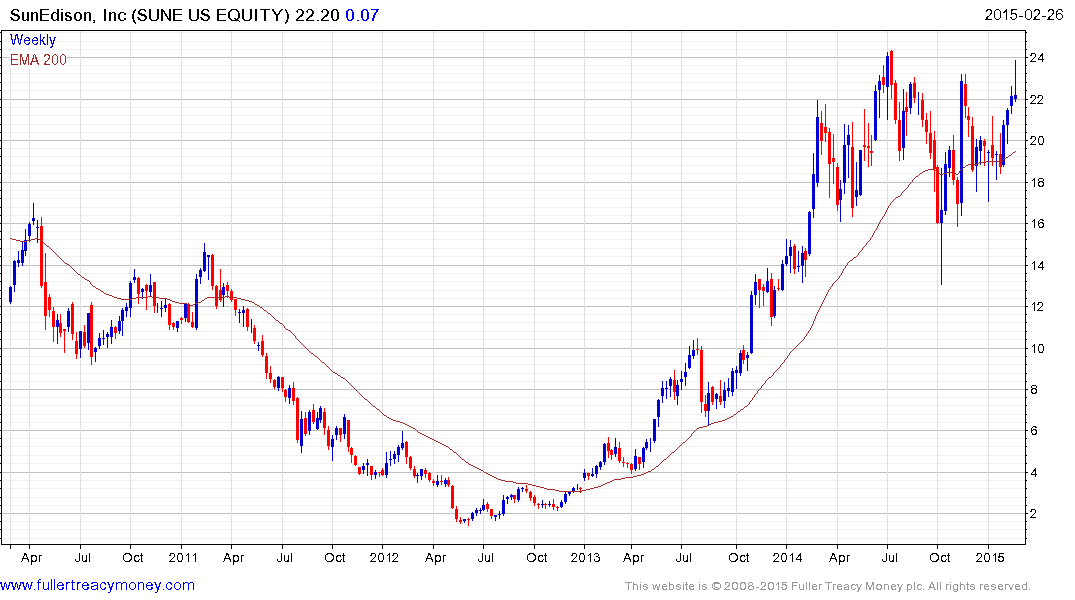
Task: Click the 12 price axis label
Action: click(x=1037, y=307)
